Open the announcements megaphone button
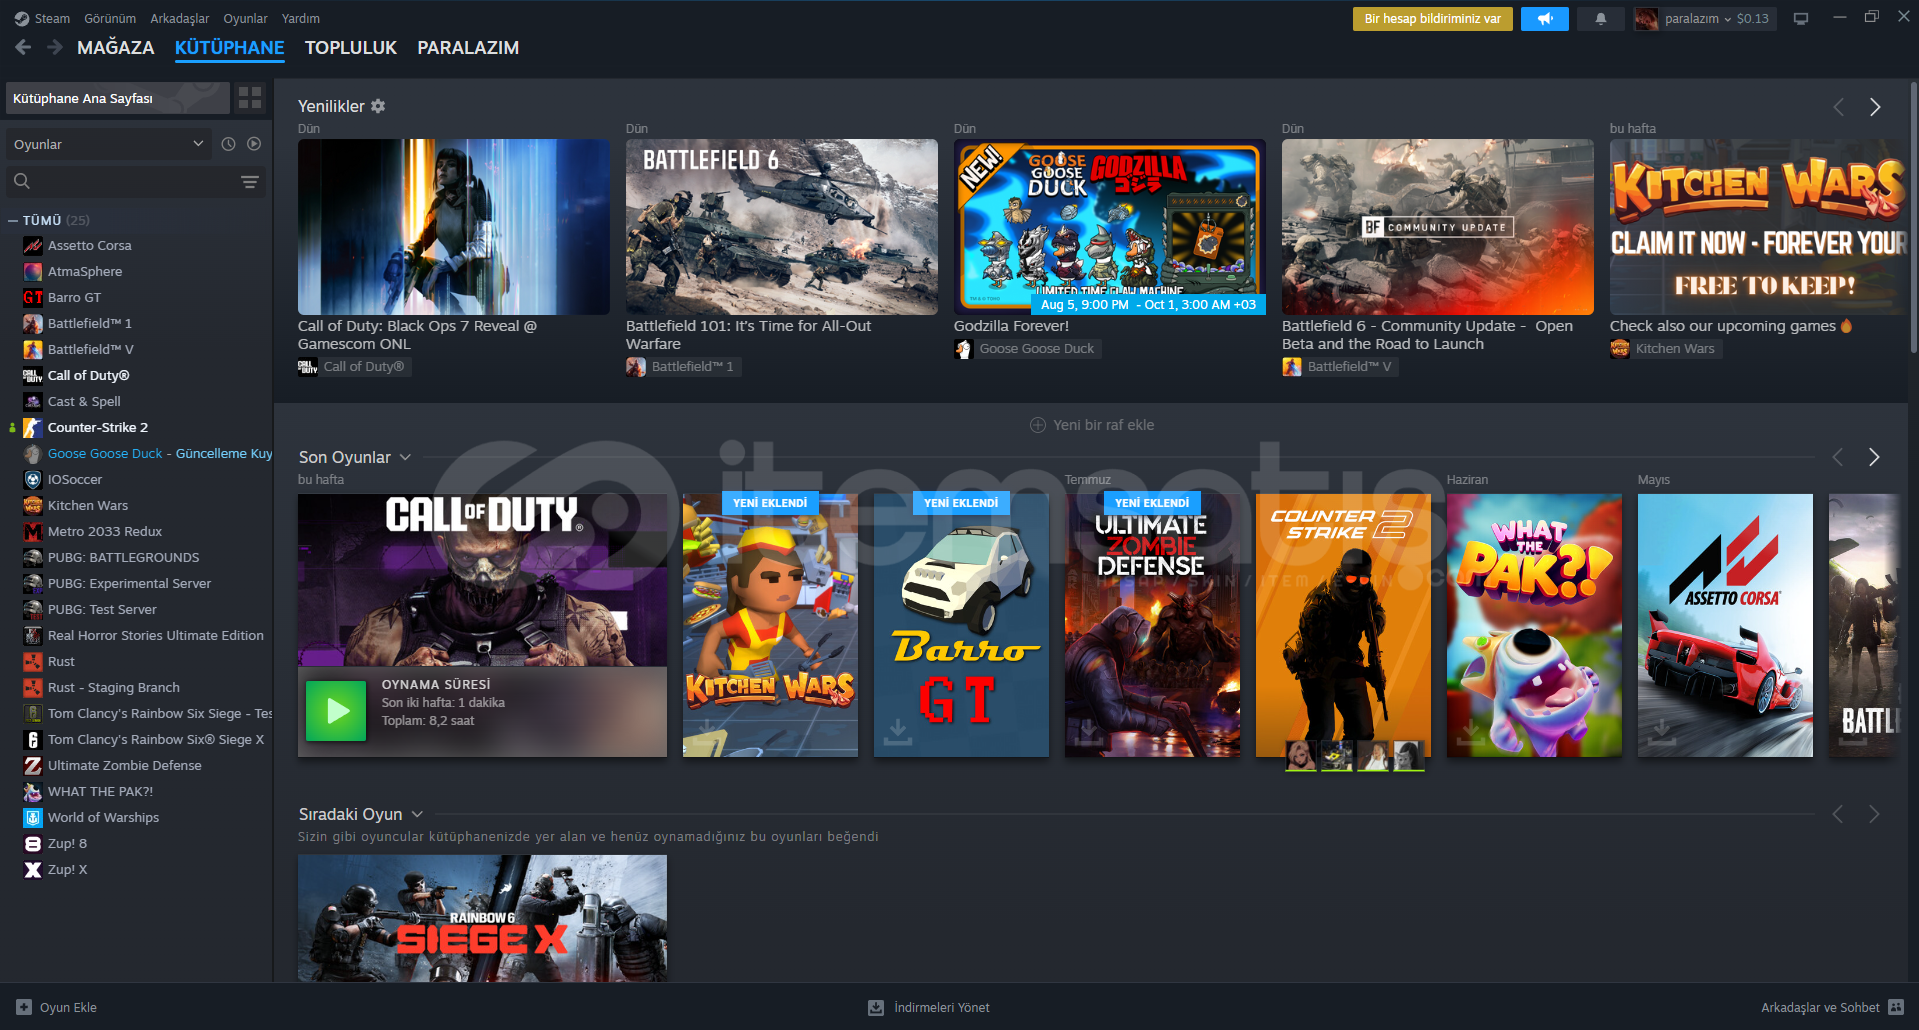Image resolution: width=1919 pixels, height=1030 pixels. pyautogui.click(x=1545, y=19)
